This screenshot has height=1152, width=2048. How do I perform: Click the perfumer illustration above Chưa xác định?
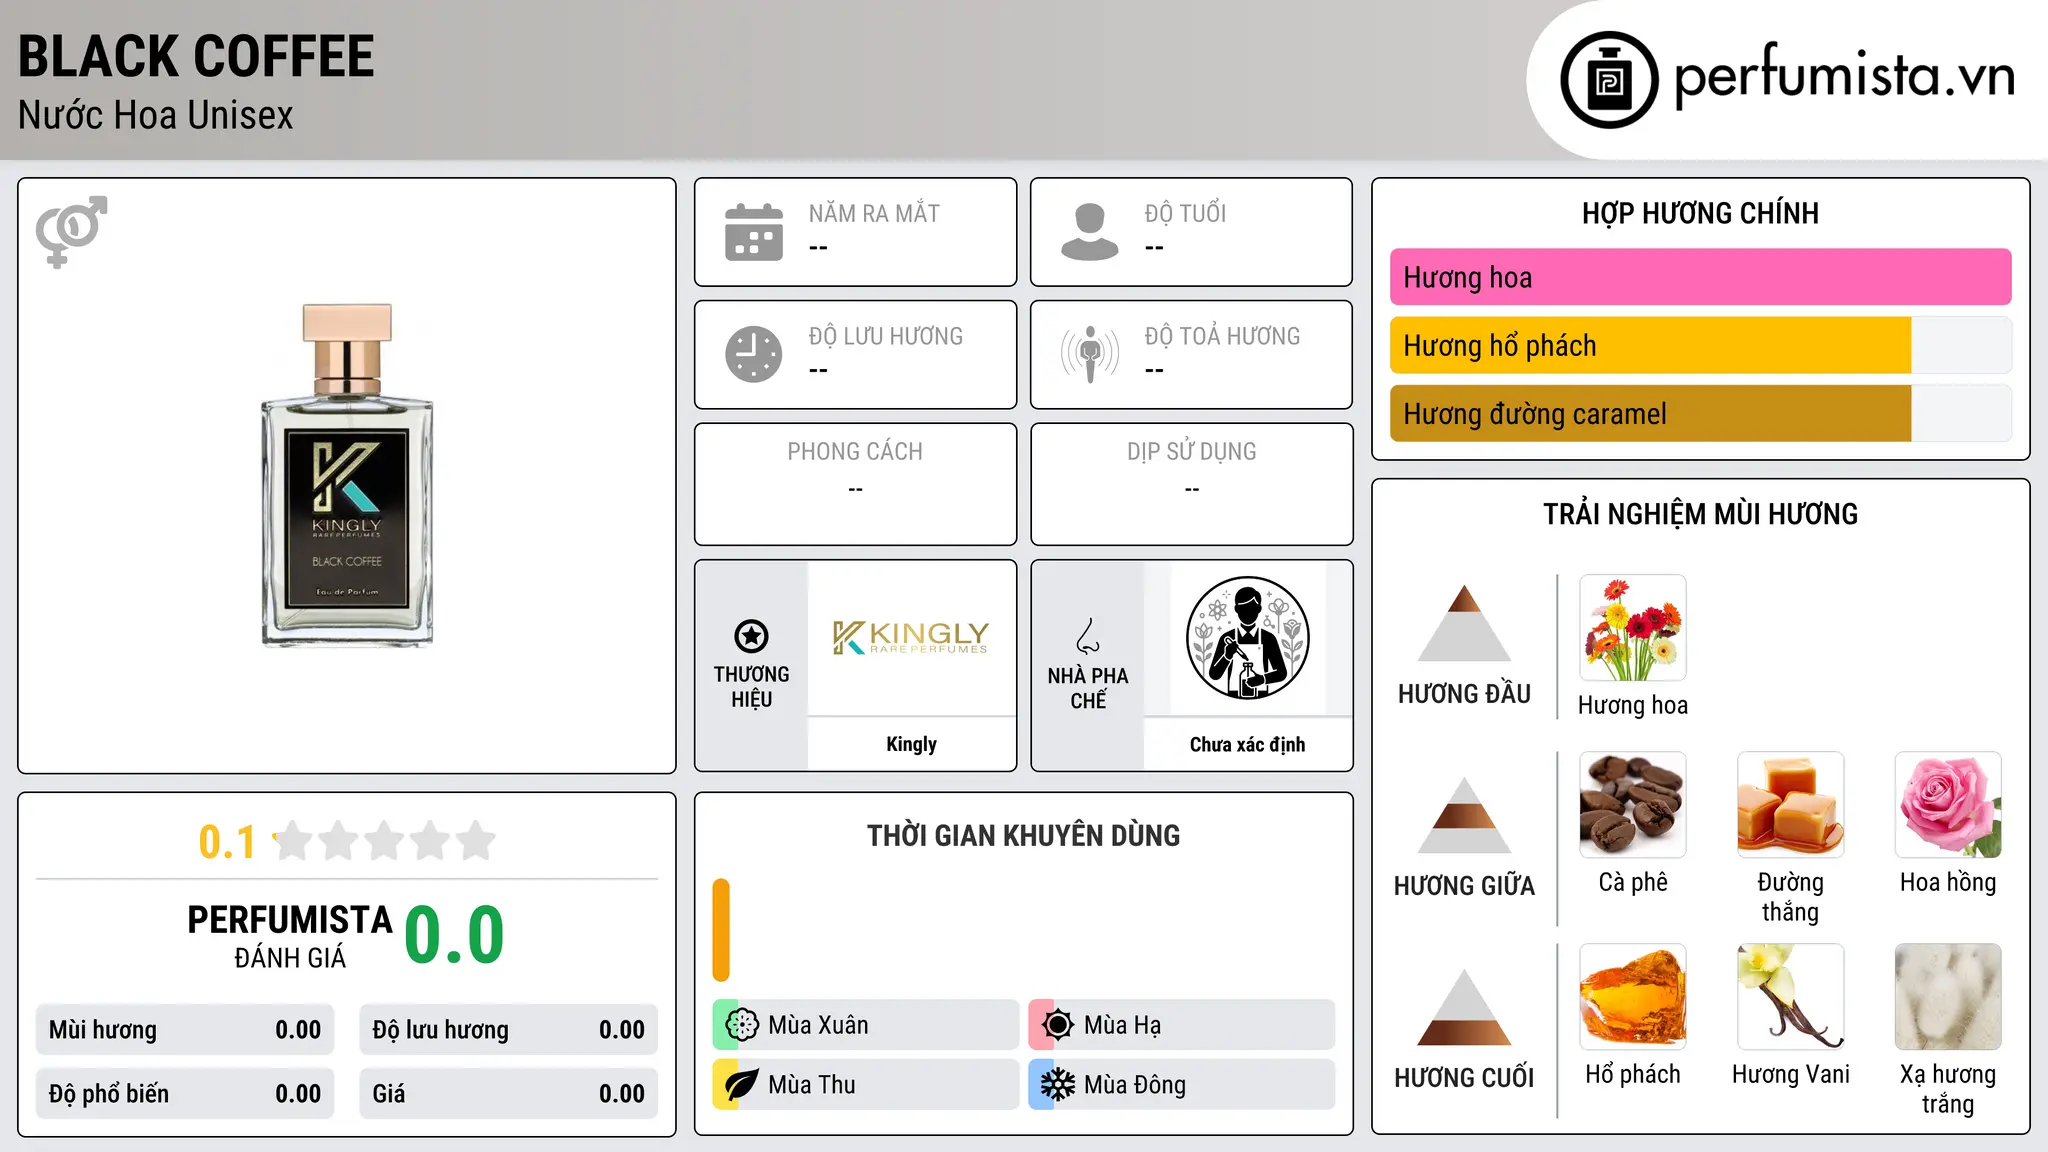[x=1247, y=638]
